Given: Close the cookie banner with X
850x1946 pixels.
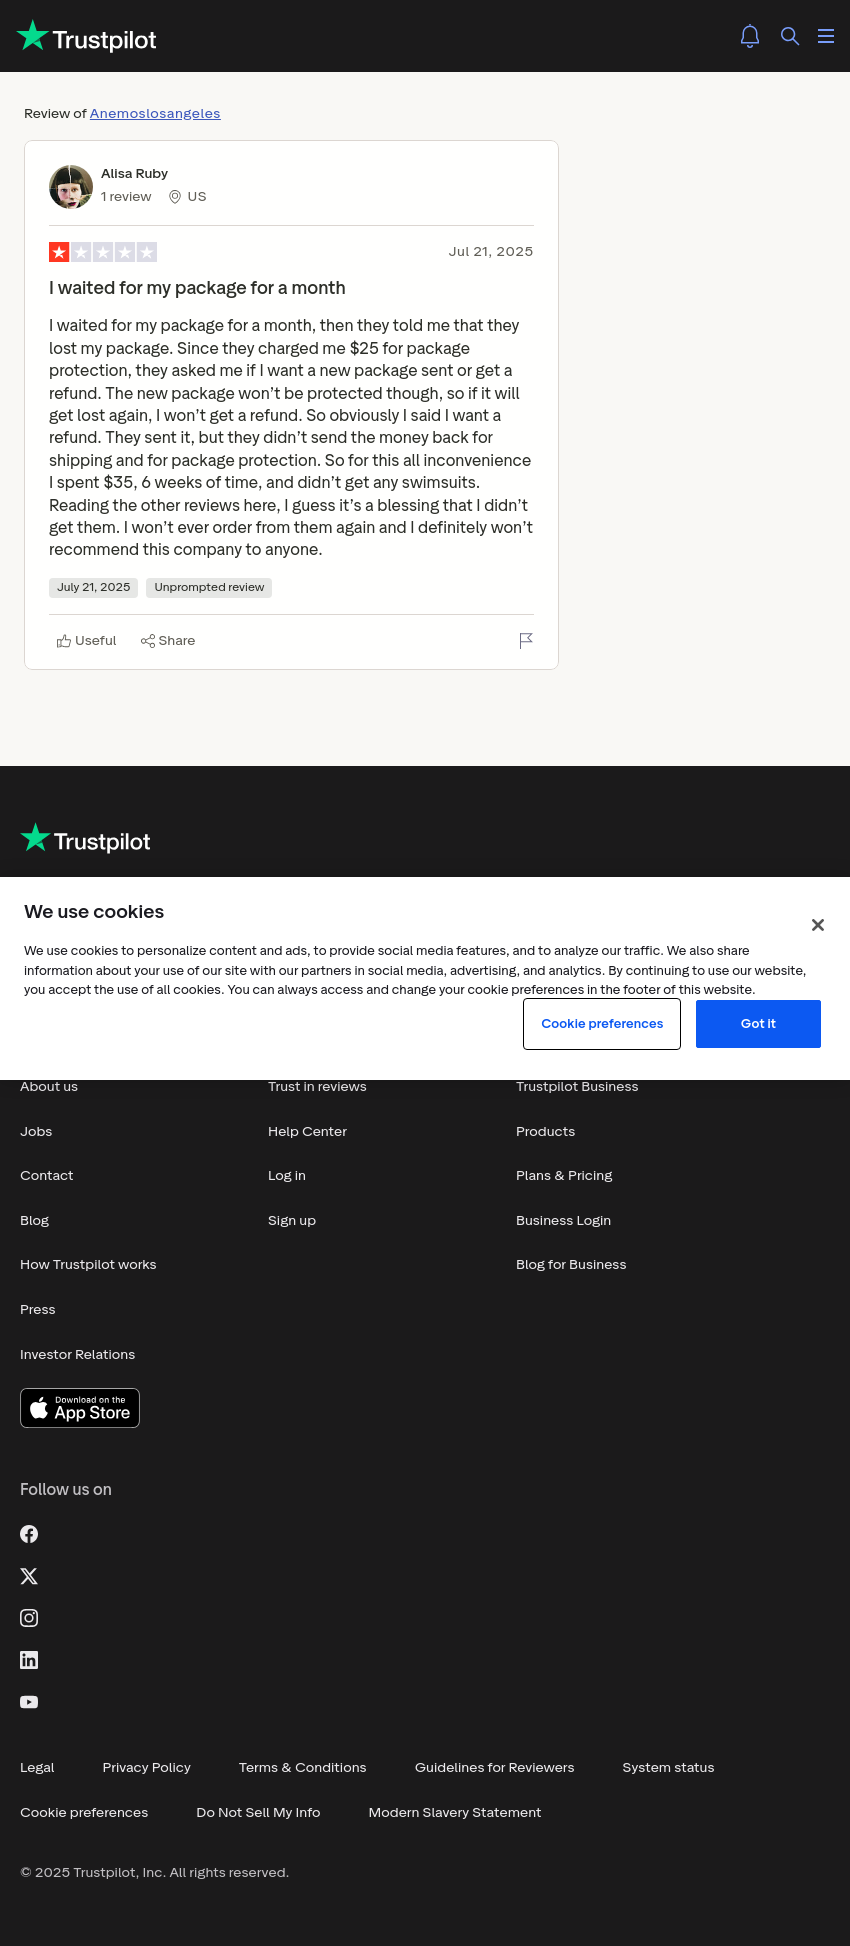Looking at the screenshot, I should [x=818, y=925].
